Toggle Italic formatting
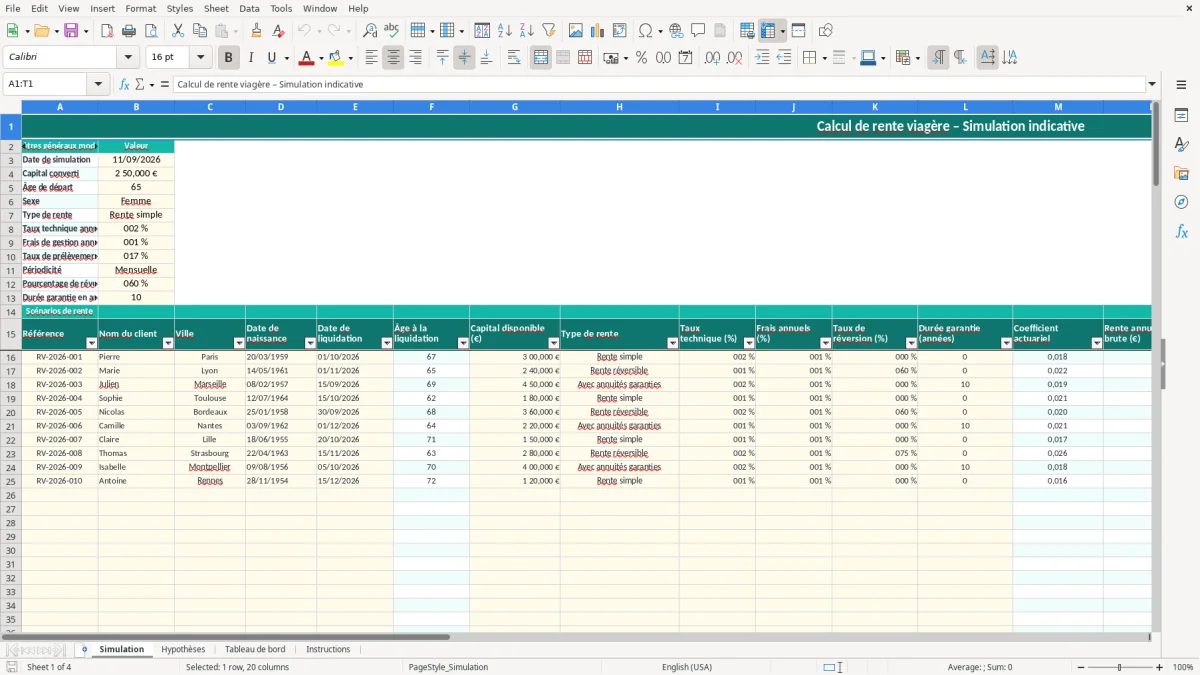This screenshot has width=1200, height=675. click(x=251, y=58)
